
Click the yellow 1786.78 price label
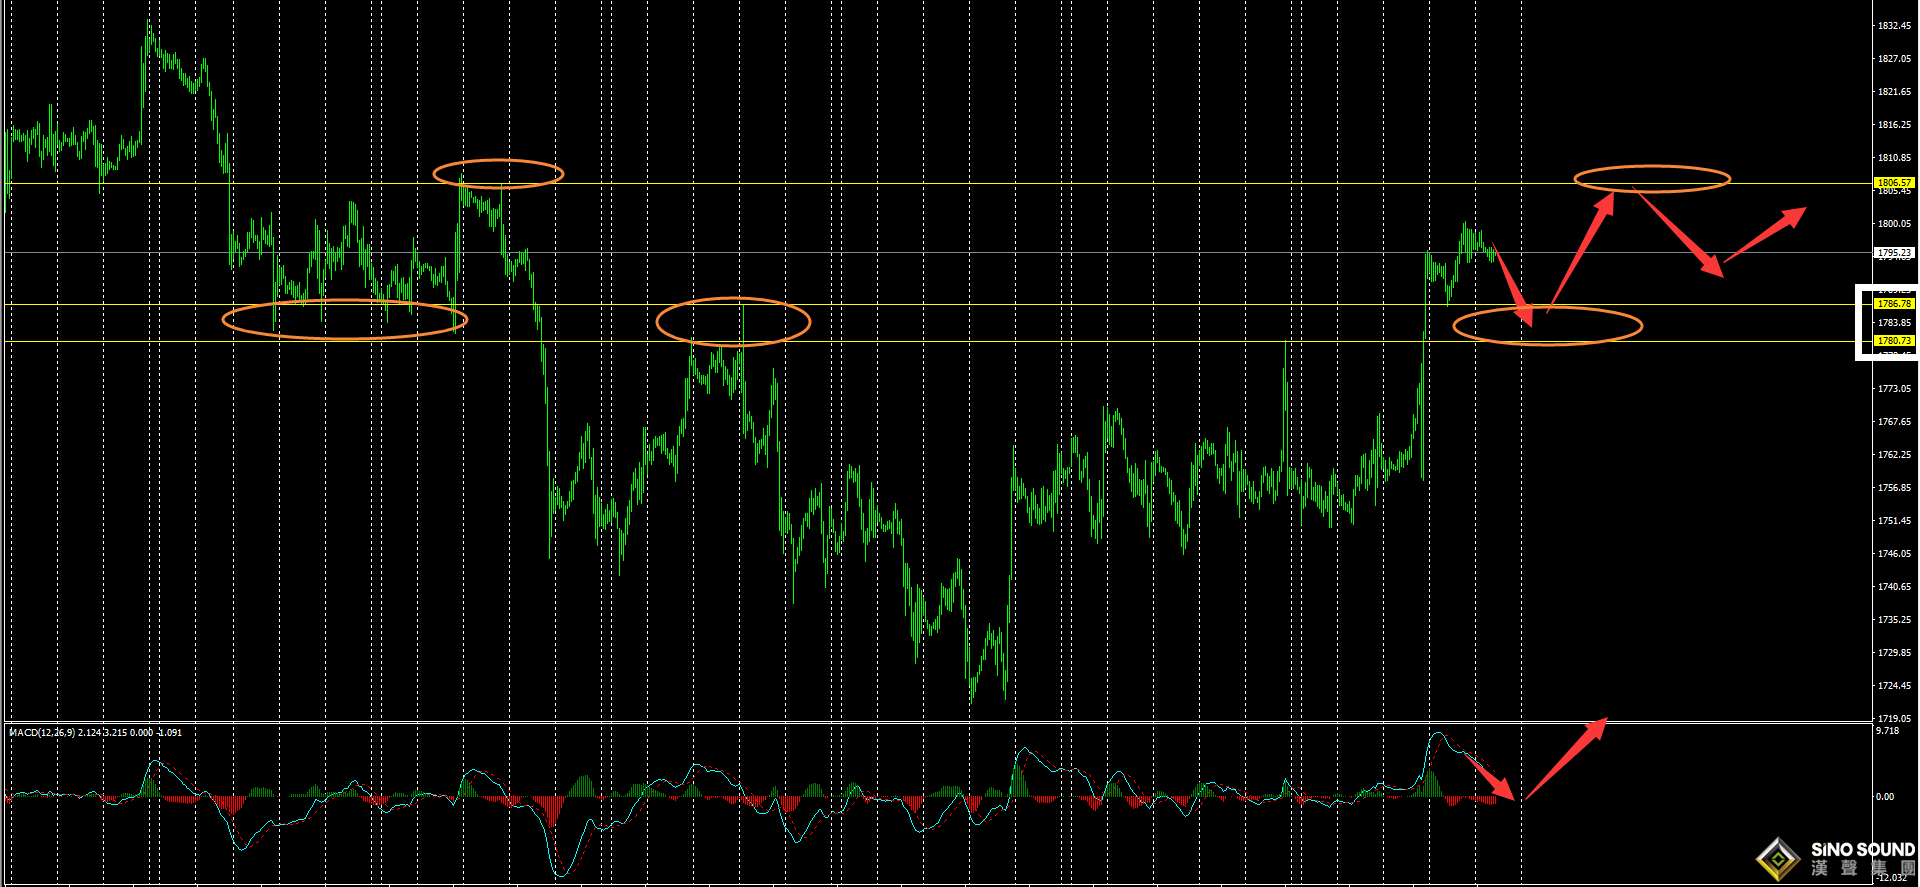[x=1893, y=303]
